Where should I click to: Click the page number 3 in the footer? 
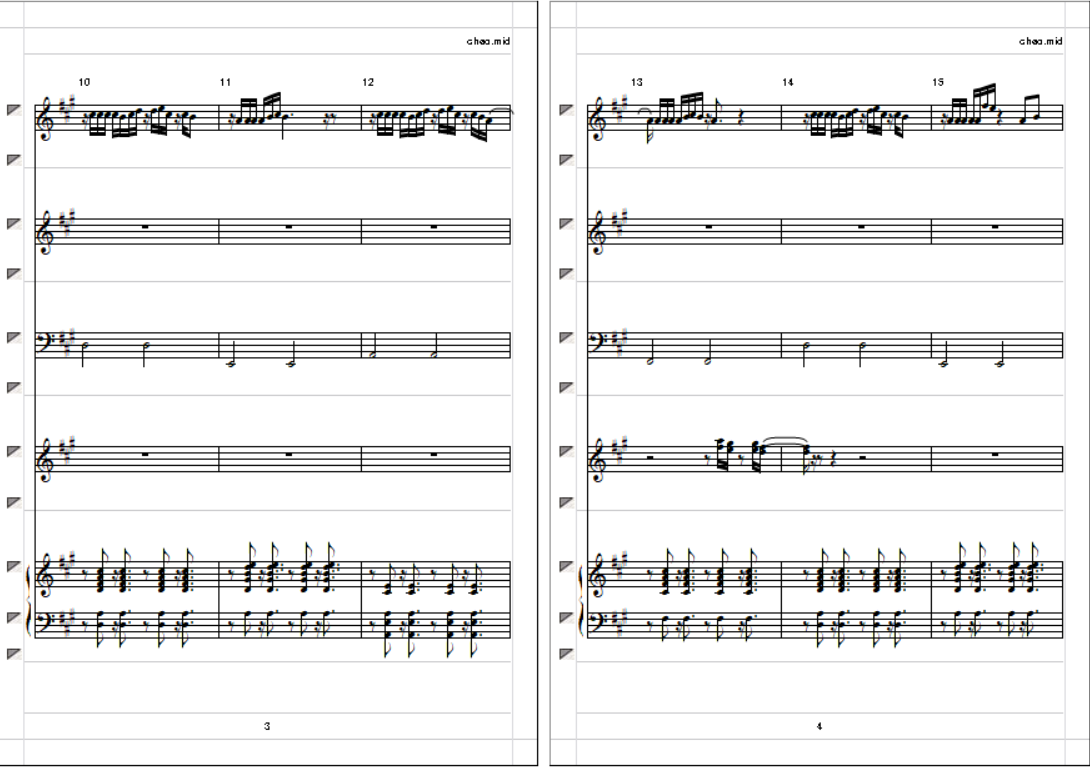pos(267,726)
